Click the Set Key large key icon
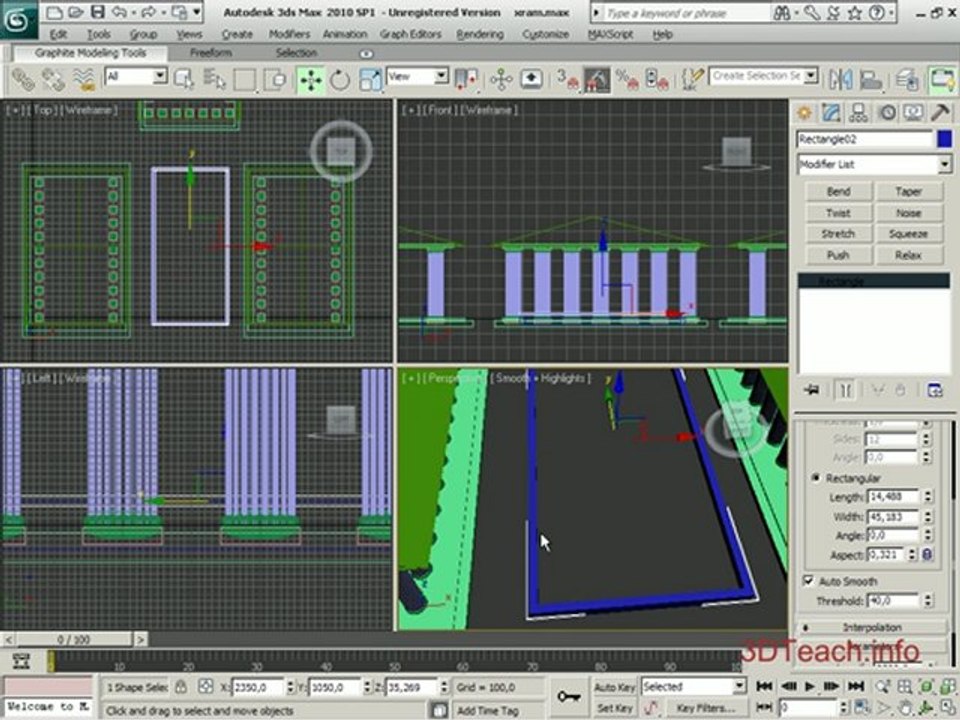Image resolution: width=960 pixels, height=720 pixels. (568, 697)
